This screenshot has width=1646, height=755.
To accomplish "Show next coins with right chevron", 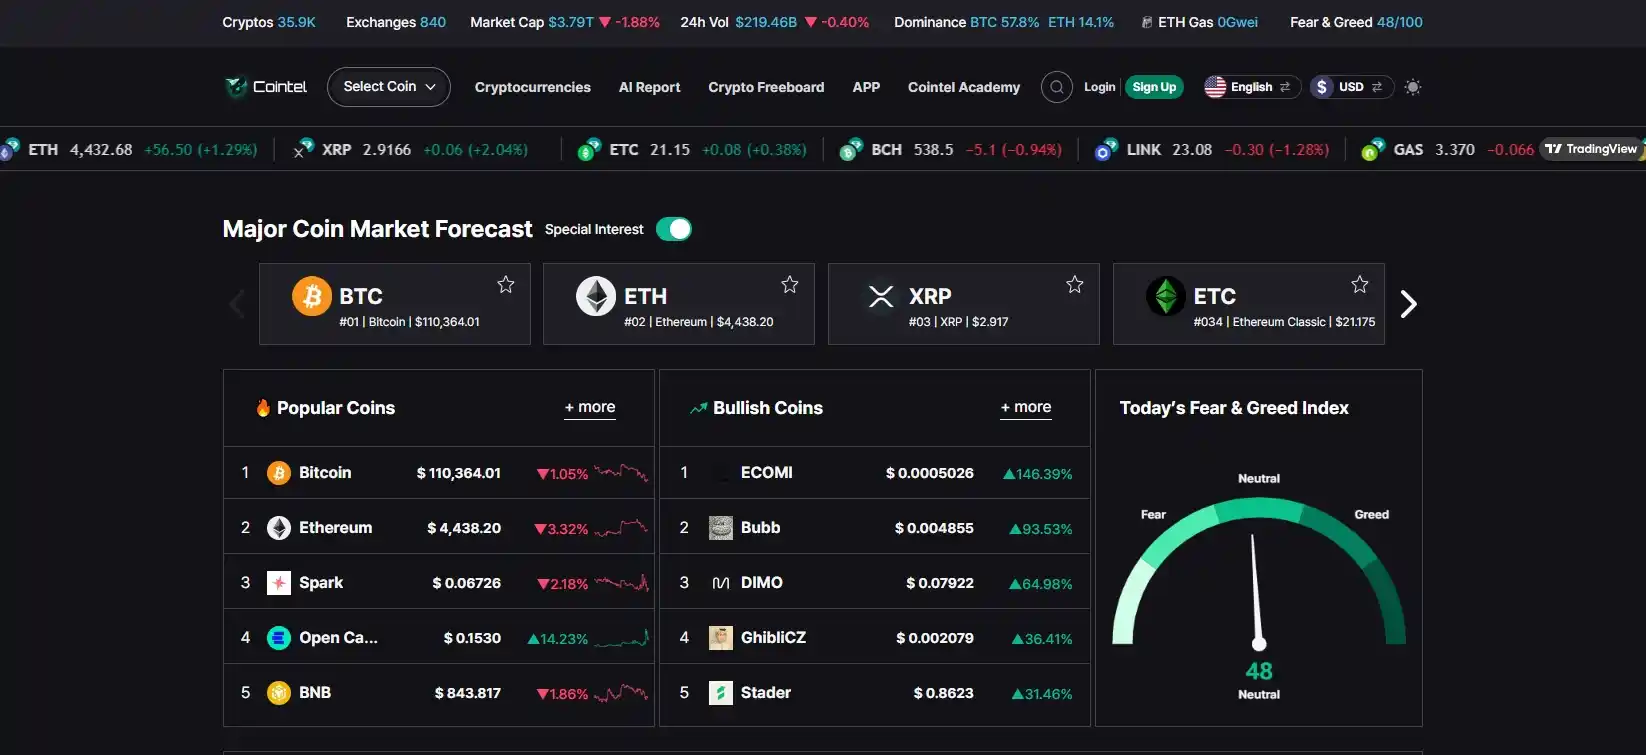I will pos(1408,304).
